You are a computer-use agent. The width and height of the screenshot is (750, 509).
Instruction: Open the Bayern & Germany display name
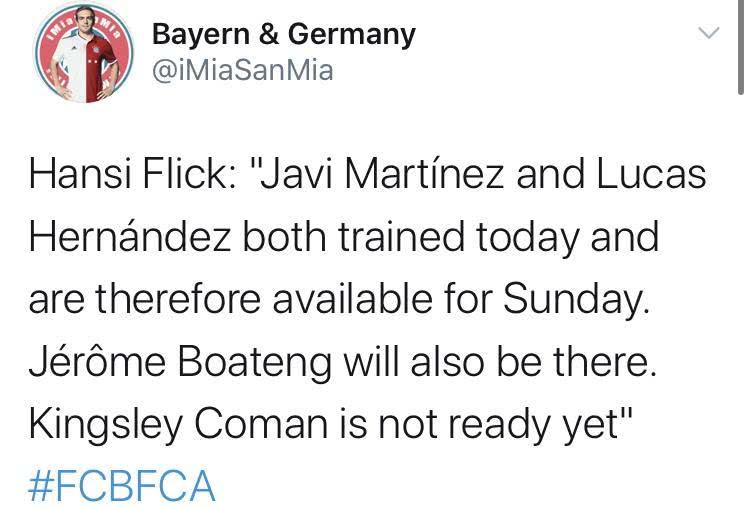[284, 34]
